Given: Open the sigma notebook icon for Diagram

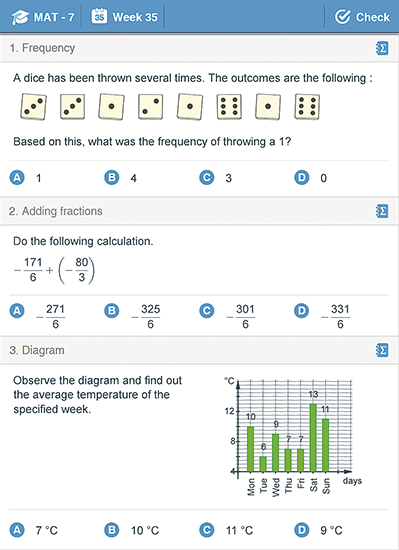Looking at the screenshot, I should coord(382,350).
